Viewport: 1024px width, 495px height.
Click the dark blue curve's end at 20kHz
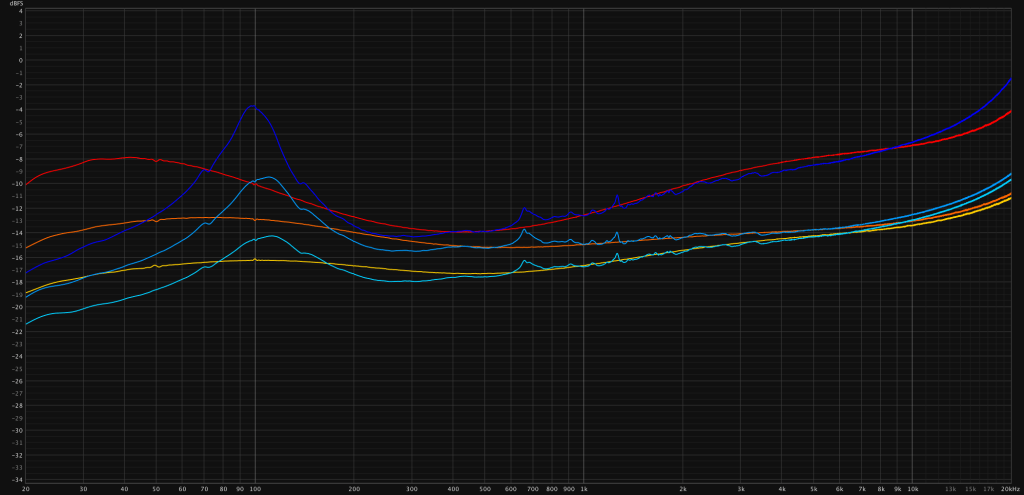(x=1011, y=80)
